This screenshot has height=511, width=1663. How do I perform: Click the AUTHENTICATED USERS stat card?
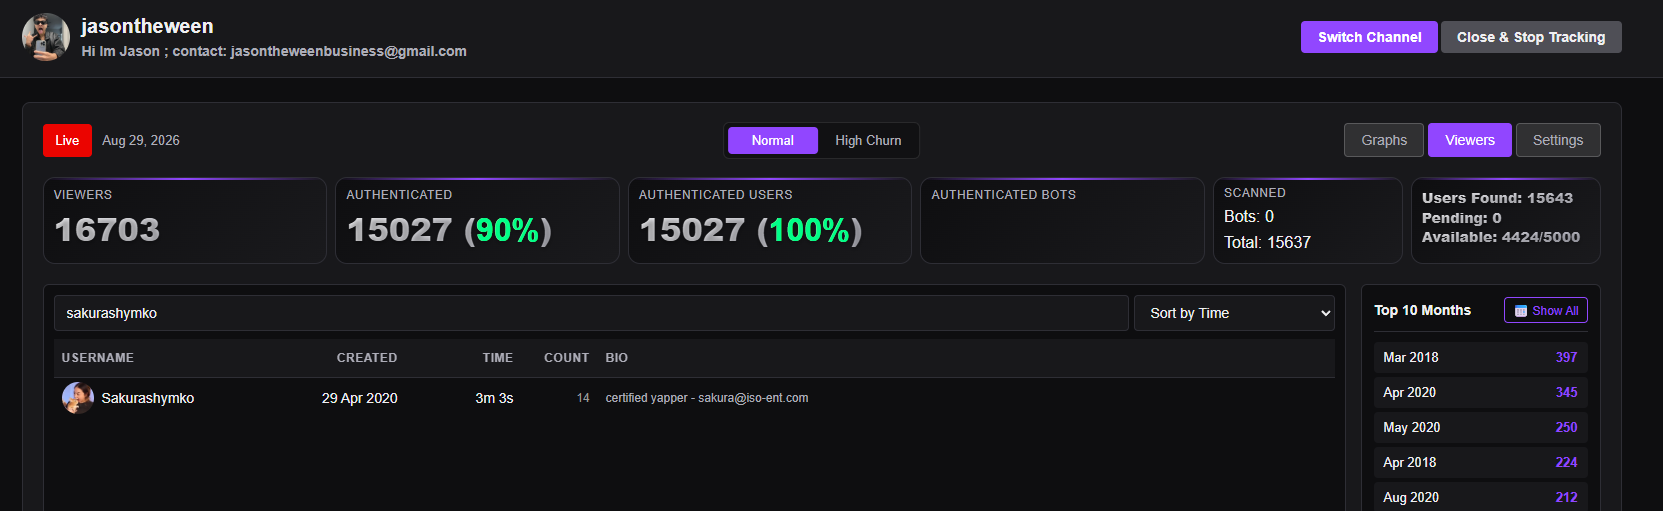(x=769, y=221)
